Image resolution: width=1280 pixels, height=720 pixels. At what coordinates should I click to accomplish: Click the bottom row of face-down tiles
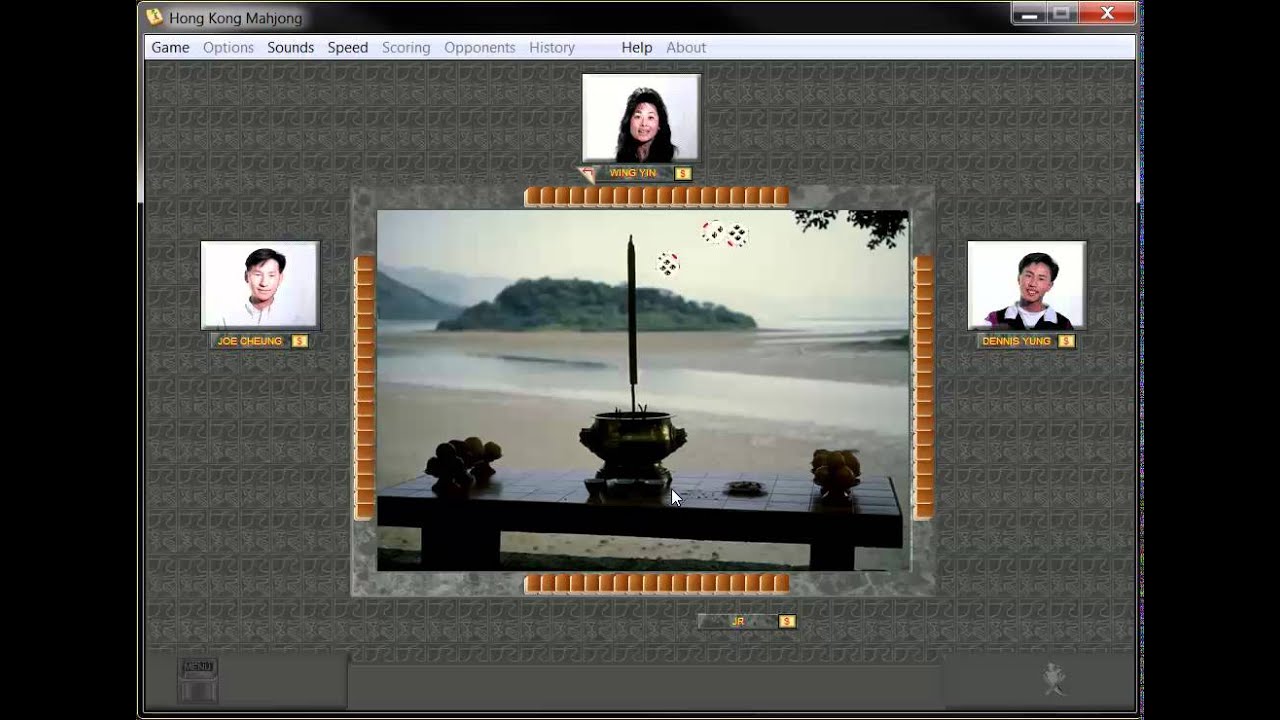(657, 584)
